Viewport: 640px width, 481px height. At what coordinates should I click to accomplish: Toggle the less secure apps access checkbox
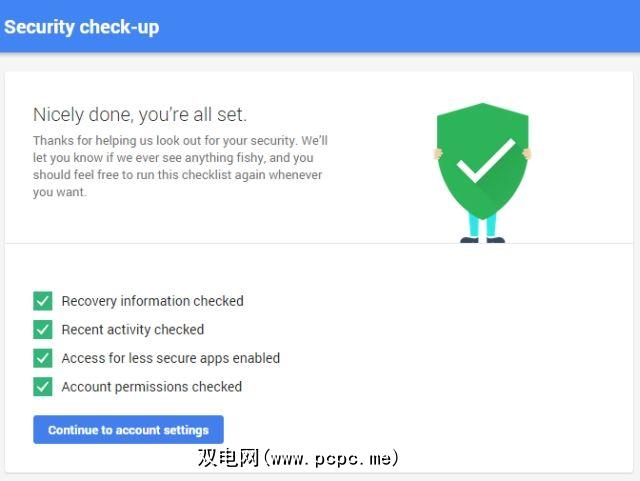[43, 358]
